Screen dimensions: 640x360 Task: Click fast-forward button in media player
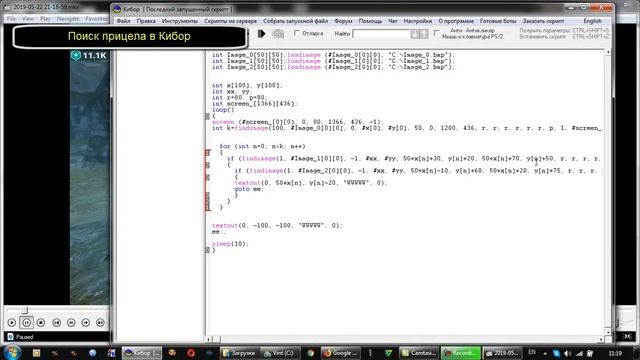86,322
